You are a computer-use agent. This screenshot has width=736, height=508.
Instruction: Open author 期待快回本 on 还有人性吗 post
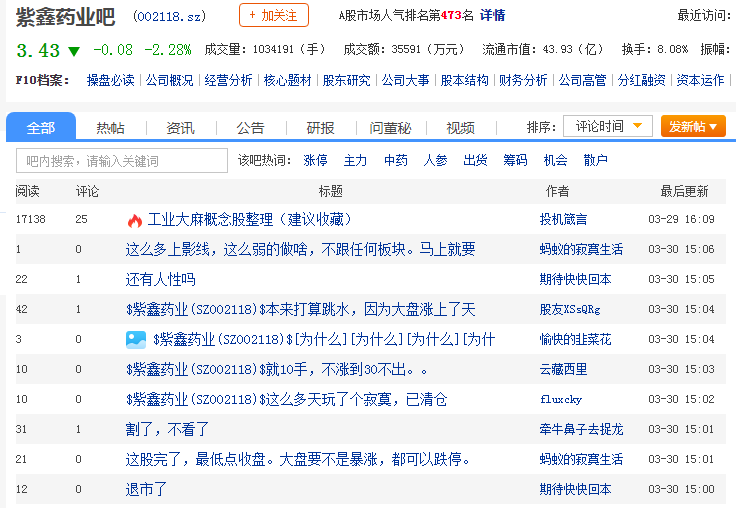pyautogui.click(x=575, y=279)
